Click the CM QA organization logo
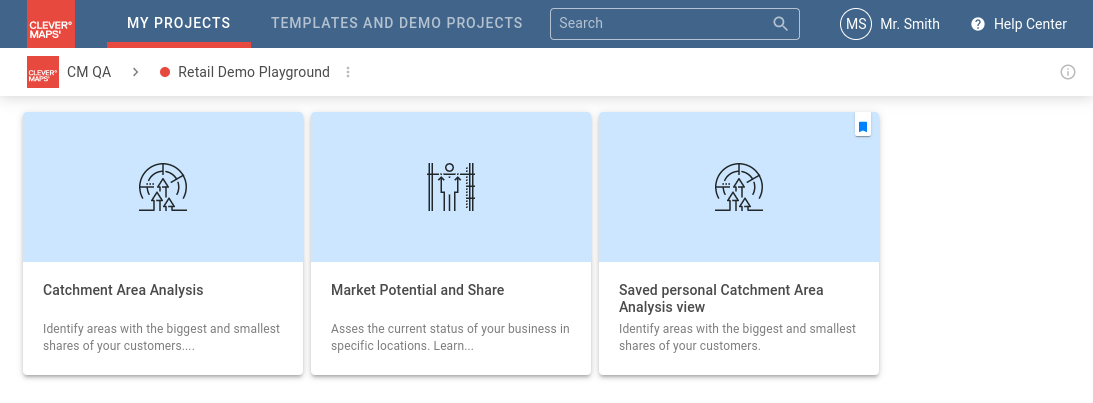Image resolution: width=1093 pixels, height=403 pixels. [43, 72]
